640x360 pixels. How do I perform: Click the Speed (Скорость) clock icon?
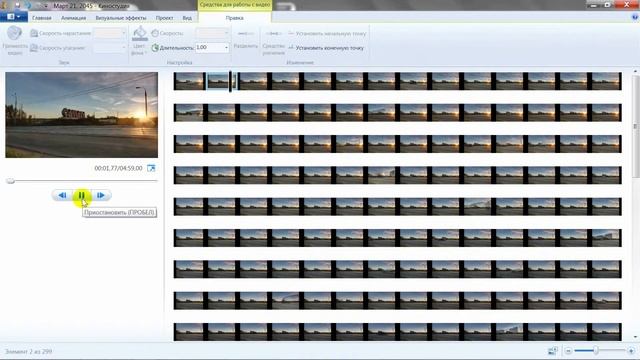point(155,33)
